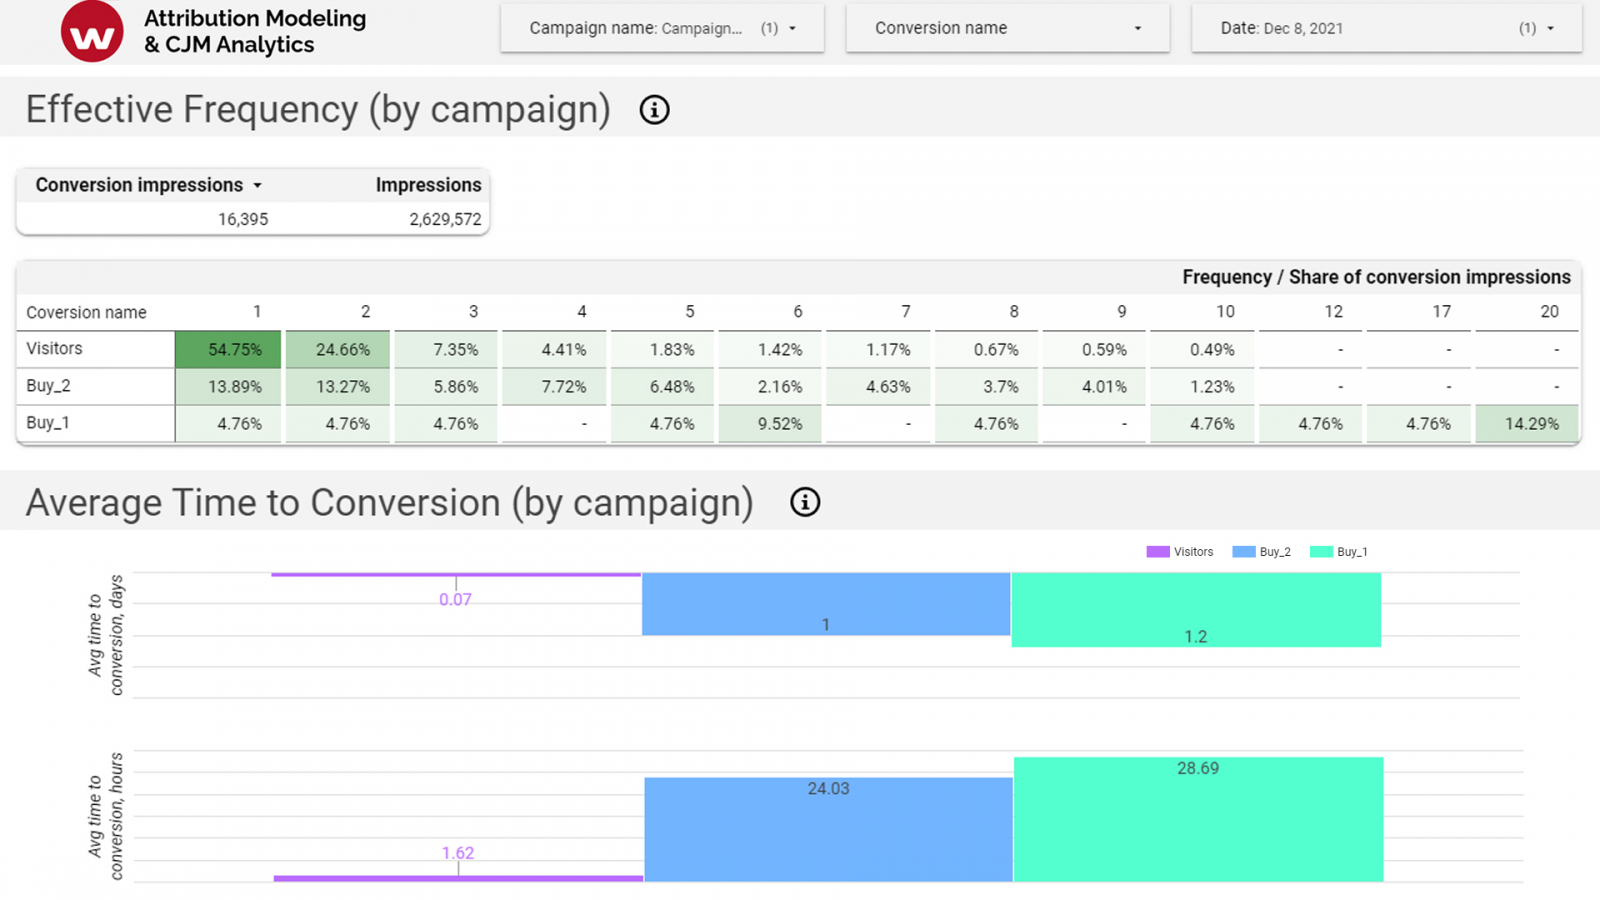Click the blue Buy_2 legend swatch
The image size is (1600, 900).
point(1244,552)
